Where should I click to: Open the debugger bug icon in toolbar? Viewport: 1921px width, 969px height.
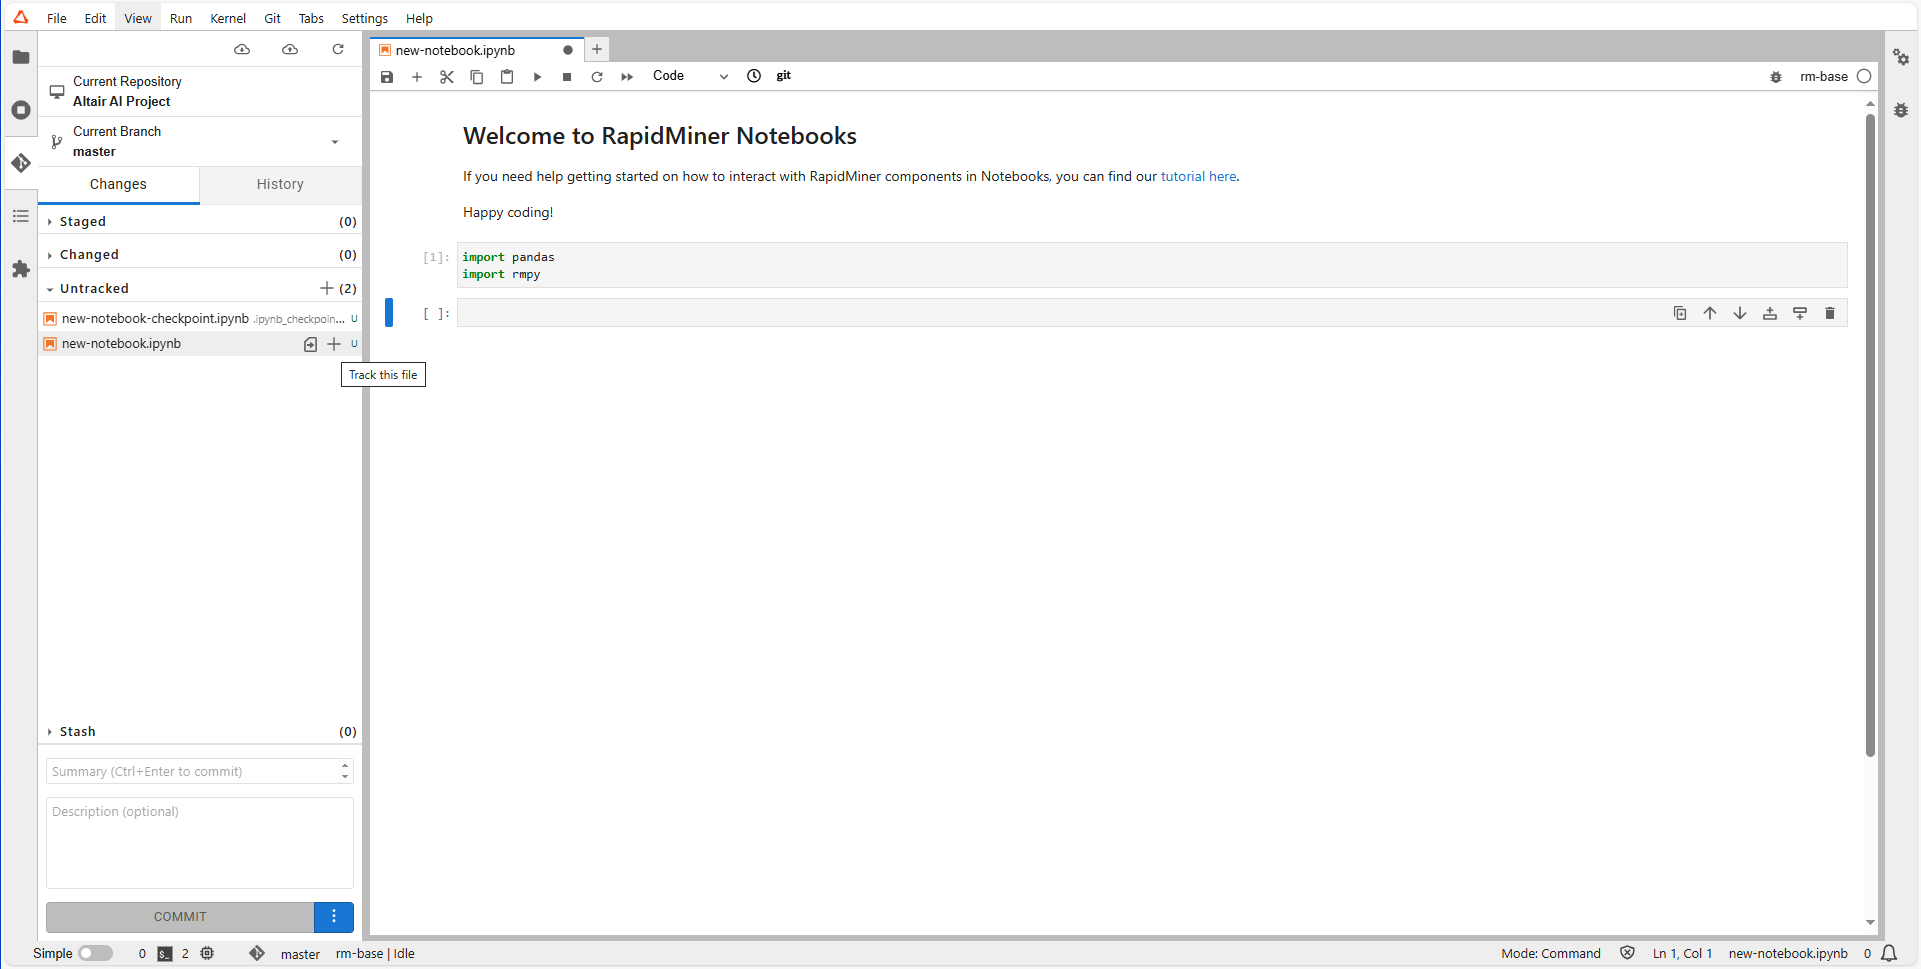coord(1776,77)
